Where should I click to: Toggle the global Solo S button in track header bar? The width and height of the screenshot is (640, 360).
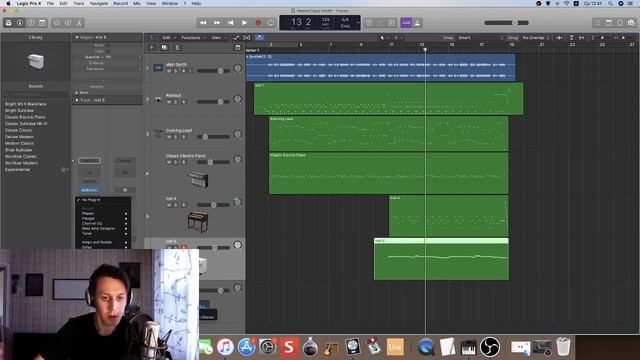point(177,48)
